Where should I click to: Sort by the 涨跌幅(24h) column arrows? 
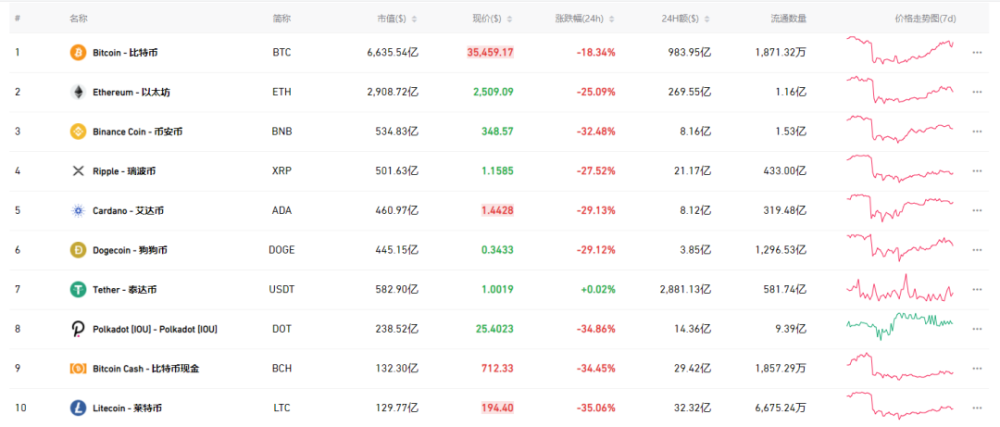[612, 19]
